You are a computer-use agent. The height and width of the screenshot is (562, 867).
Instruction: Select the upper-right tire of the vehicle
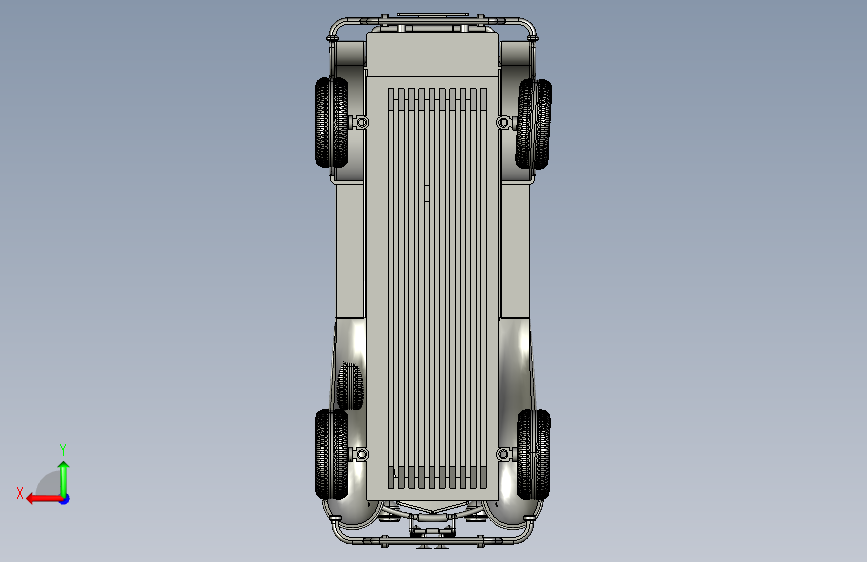tap(534, 123)
